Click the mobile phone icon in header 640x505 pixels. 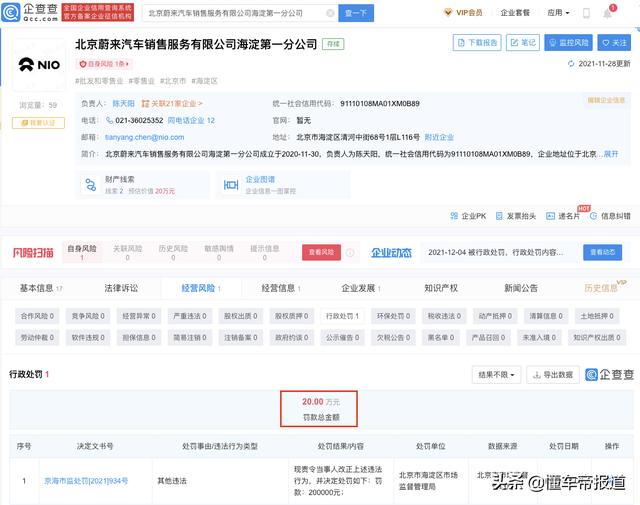click(586, 13)
